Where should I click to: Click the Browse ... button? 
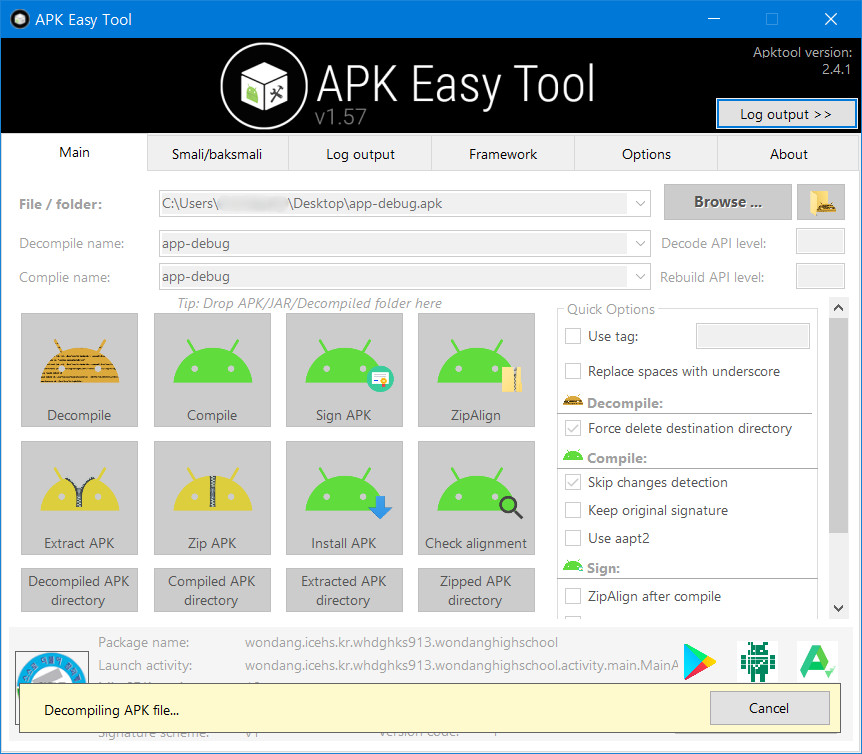pyautogui.click(x=728, y=202)
